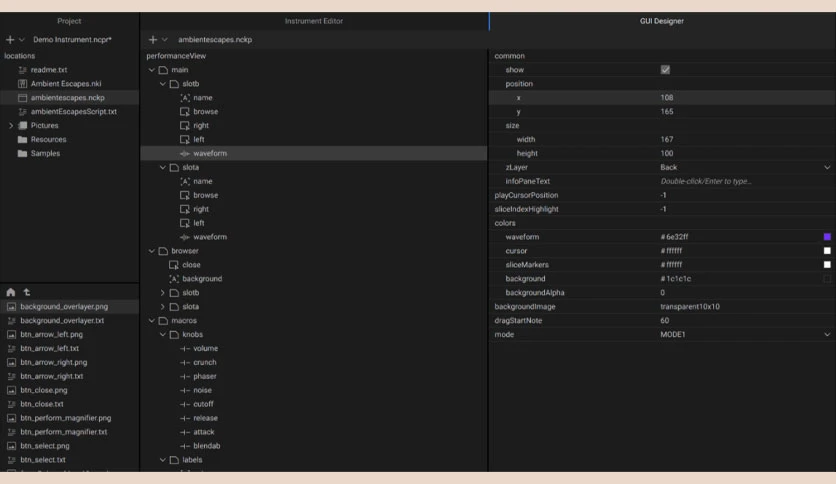Click the Ambient Escapes.nki file icon
This screenshot has height=484, width=836.
22,84
